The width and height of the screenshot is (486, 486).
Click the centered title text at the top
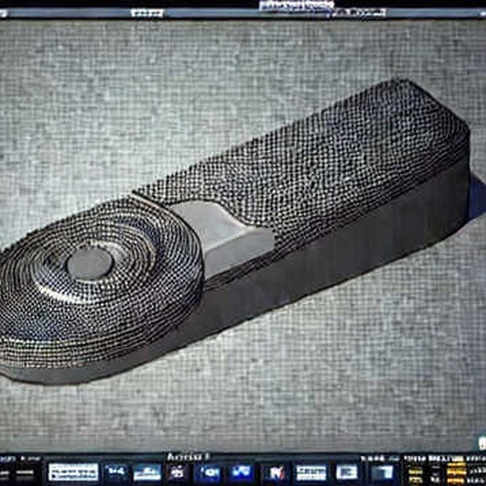tap(296, 5)
